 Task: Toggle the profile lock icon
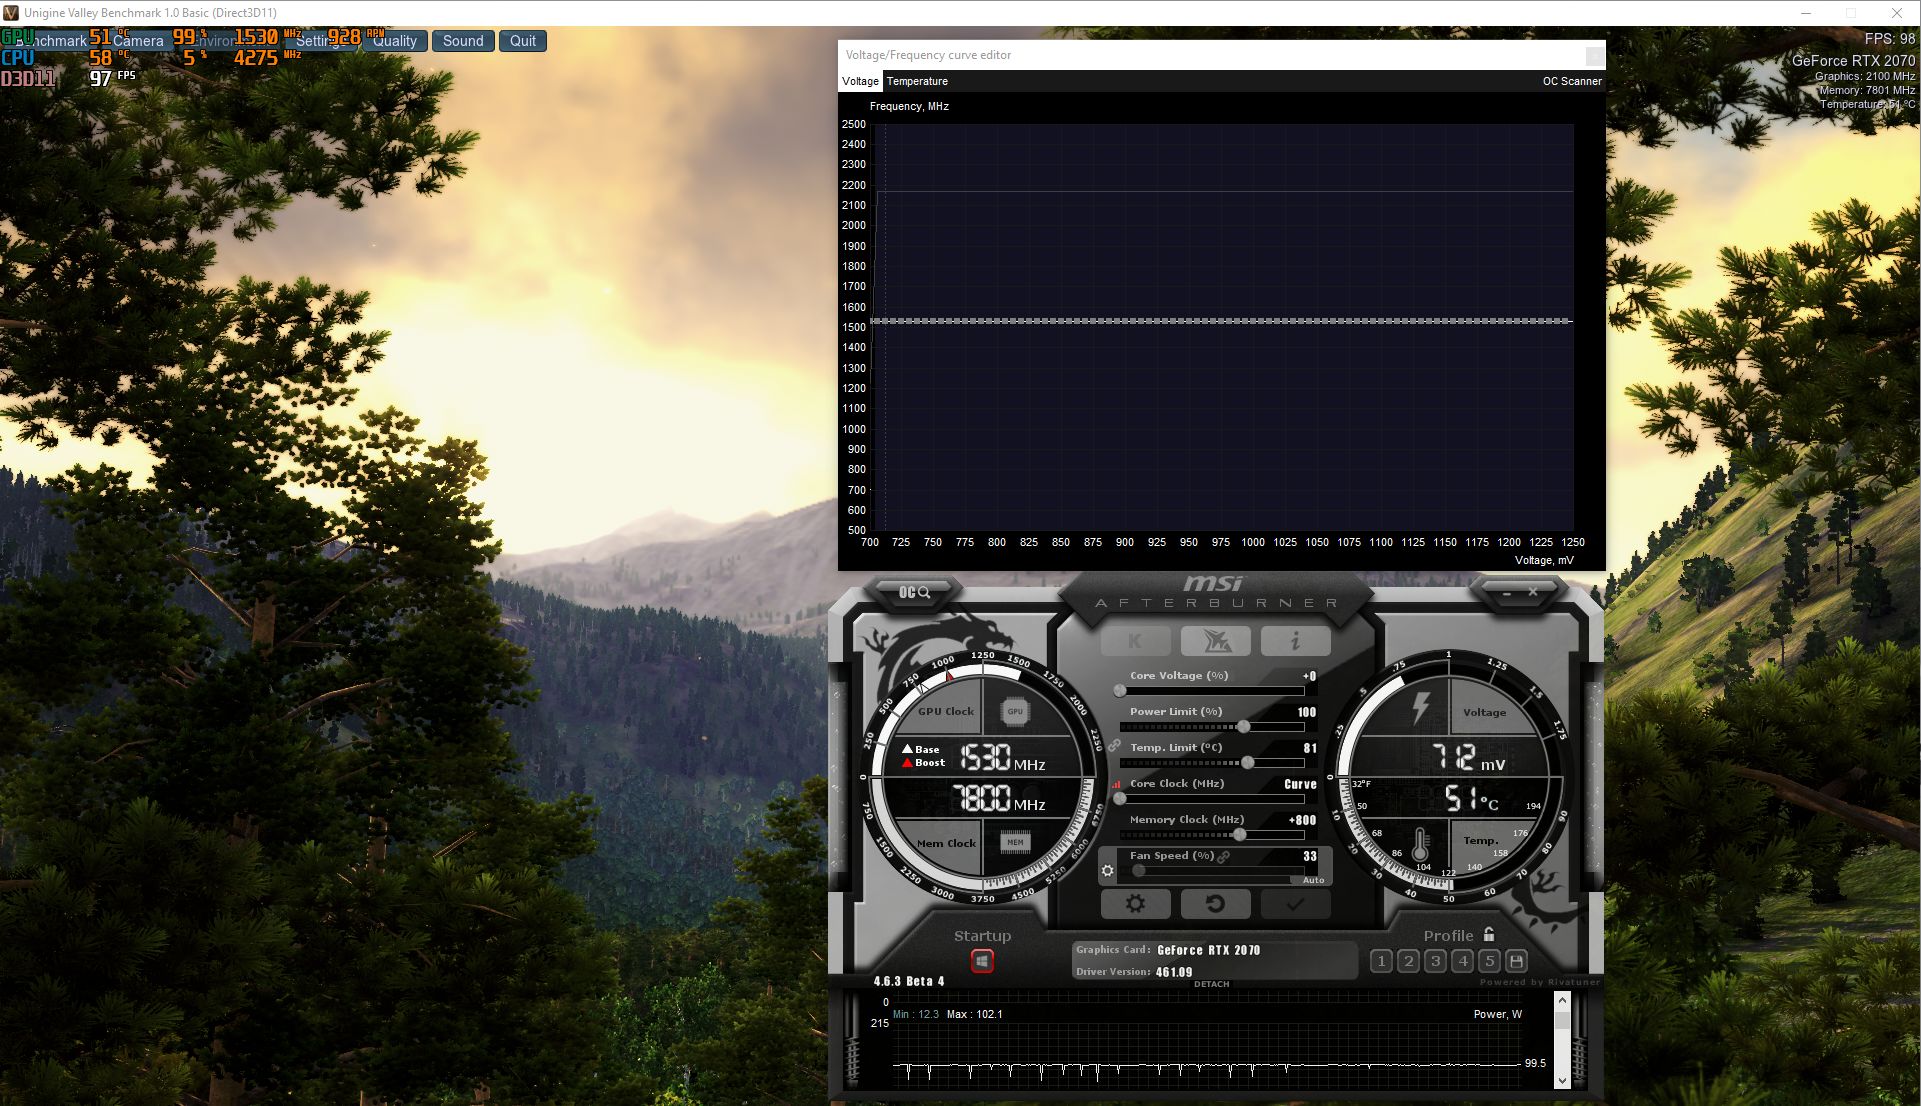tap(1489, 935)
